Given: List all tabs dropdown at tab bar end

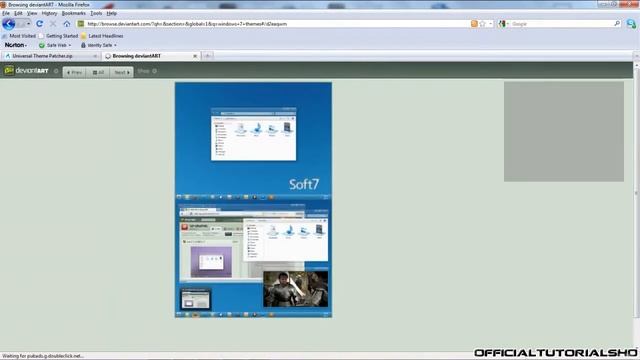Looking at the screenshot, I should (636, 56).
